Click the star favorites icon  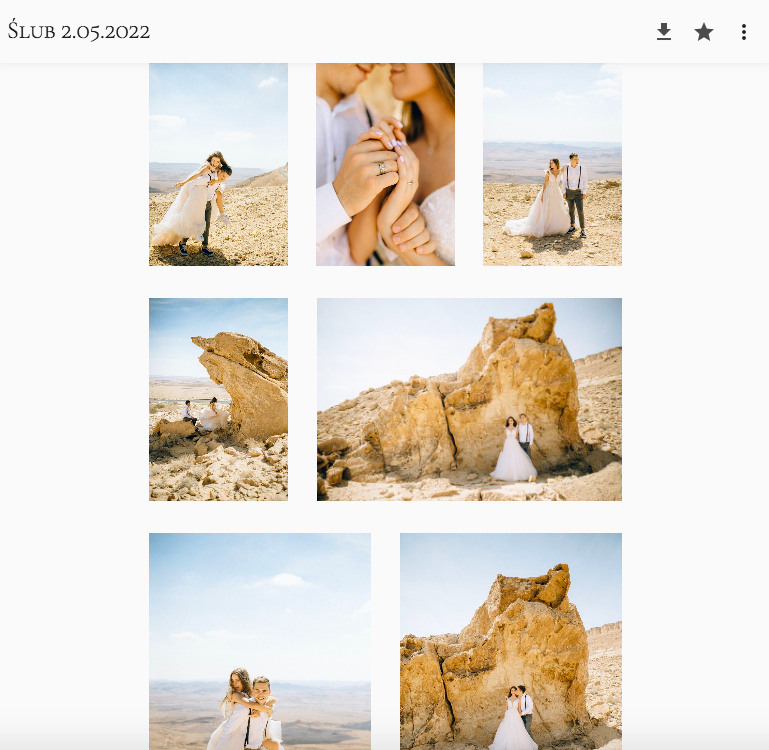point(704,32)
